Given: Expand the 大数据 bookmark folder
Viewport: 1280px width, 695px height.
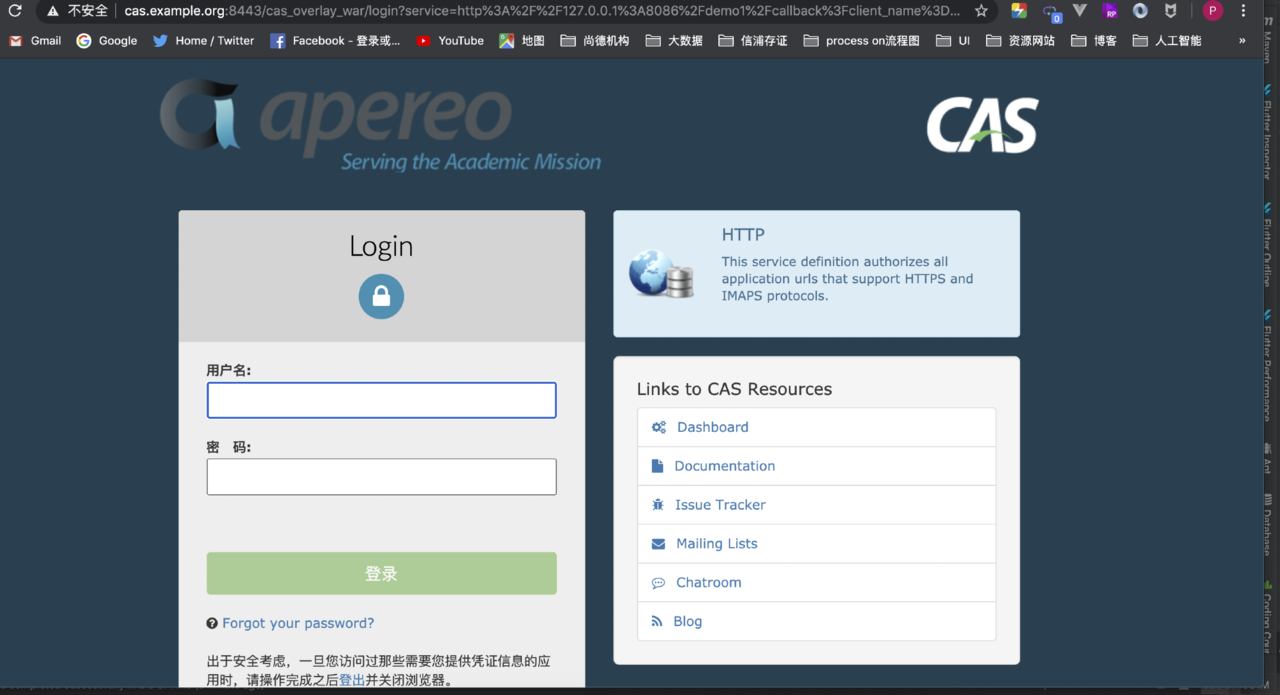Looking at the screenshot, I should [x=674, y=41].
